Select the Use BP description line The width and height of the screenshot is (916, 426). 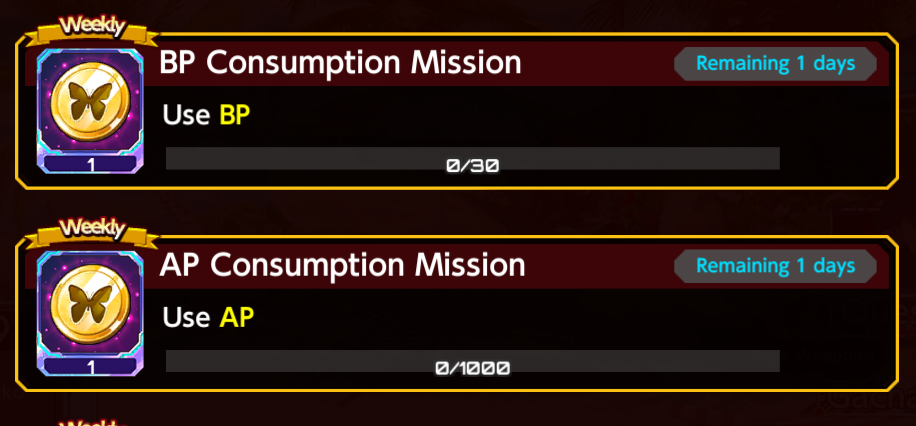[206, 115]
